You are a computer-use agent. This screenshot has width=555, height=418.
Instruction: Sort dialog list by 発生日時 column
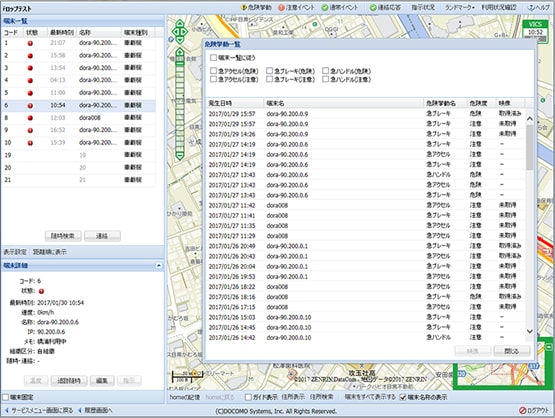[235, 103]
